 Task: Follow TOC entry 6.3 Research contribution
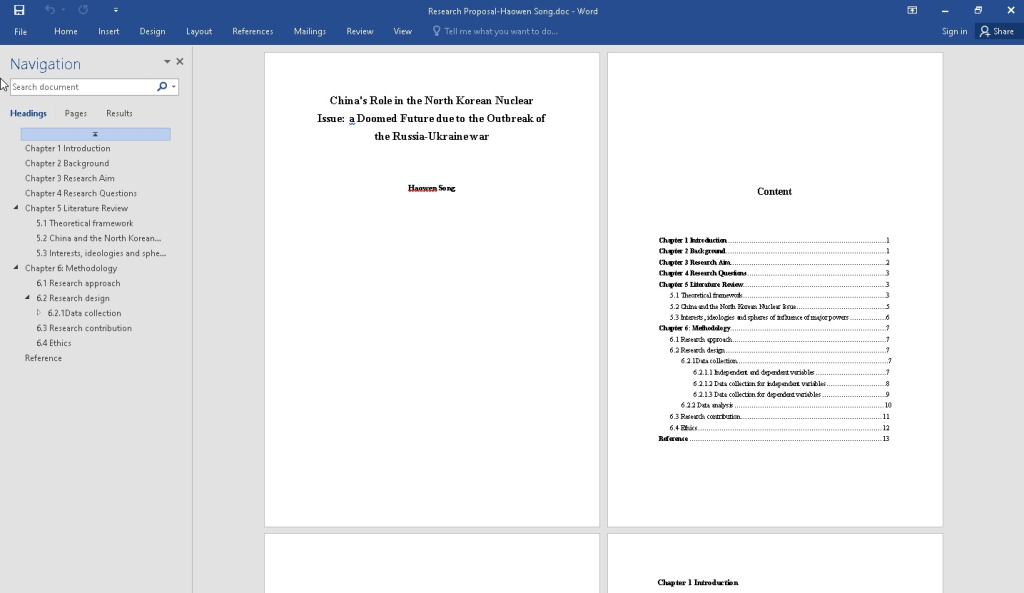[780, 417]
